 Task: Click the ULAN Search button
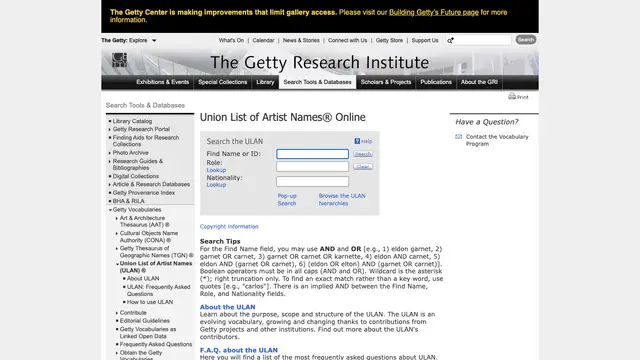362,154
